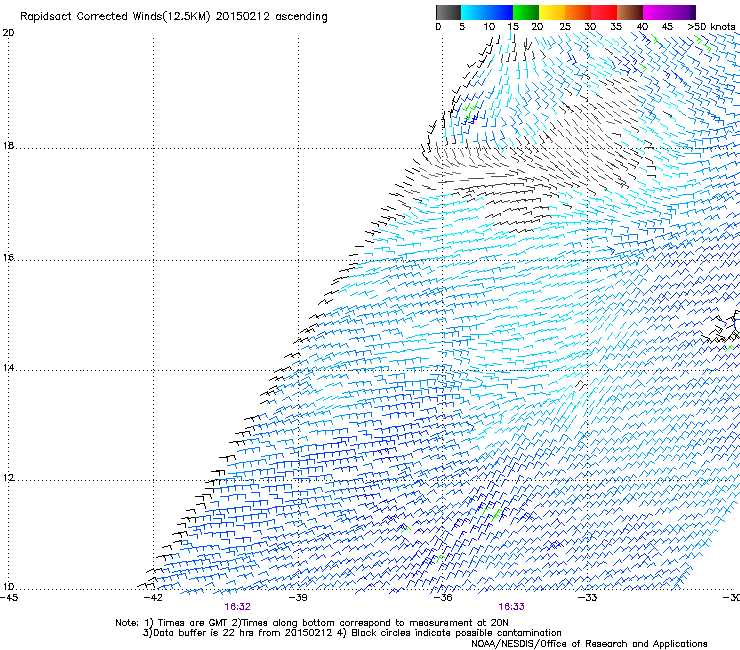Image resolution: width=740 pixels, height=650 pixels.
Task: Click the latitude label '18'
Action: pyautogui.click(x=8, y=146)
